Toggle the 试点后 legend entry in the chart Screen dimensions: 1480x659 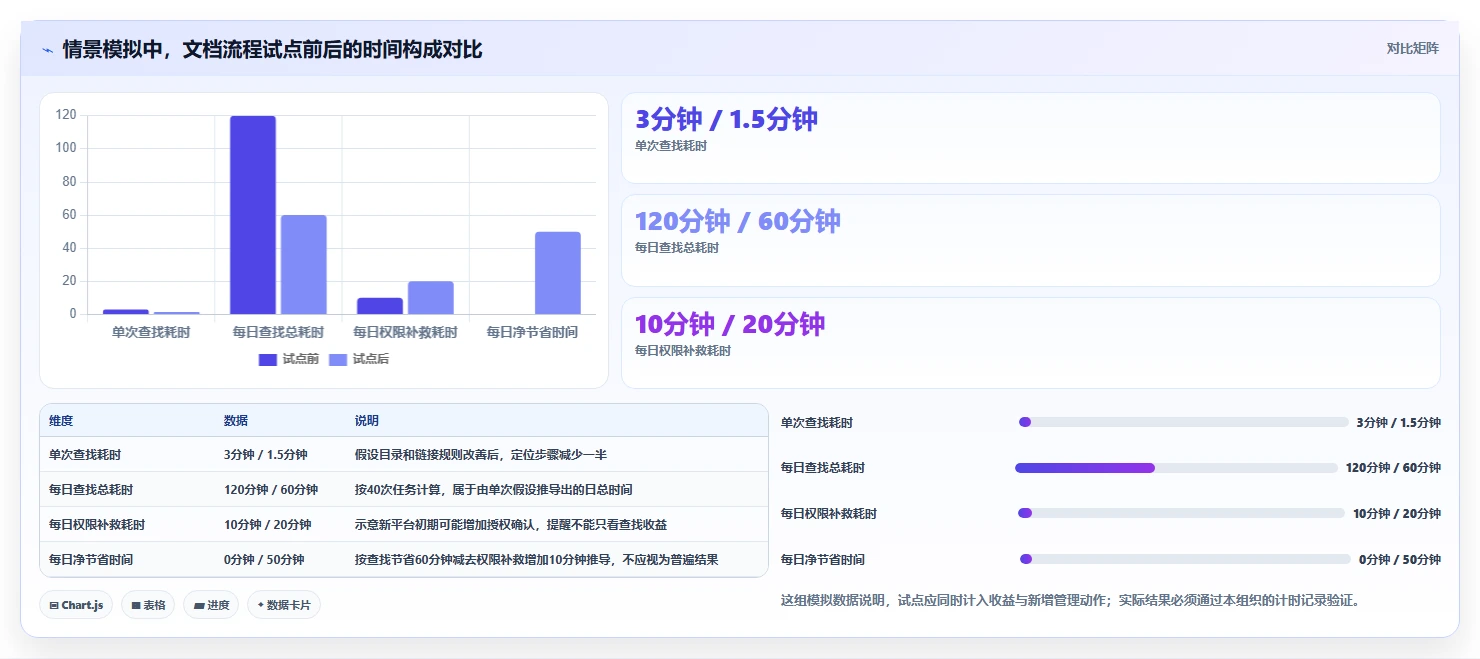click(x=358, y=359)
